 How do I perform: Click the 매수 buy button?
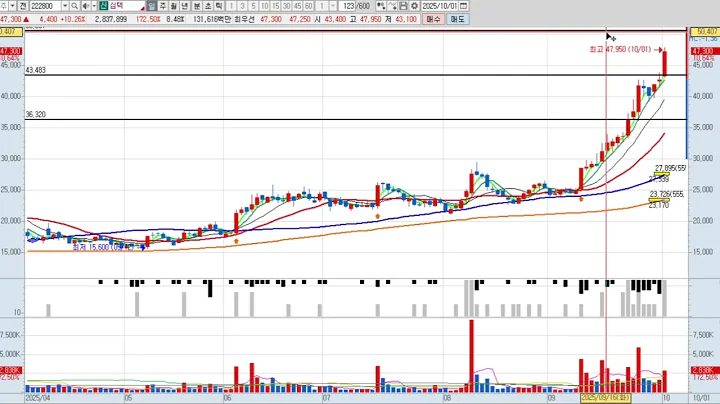pyautogui.click(x=433, y=19)
